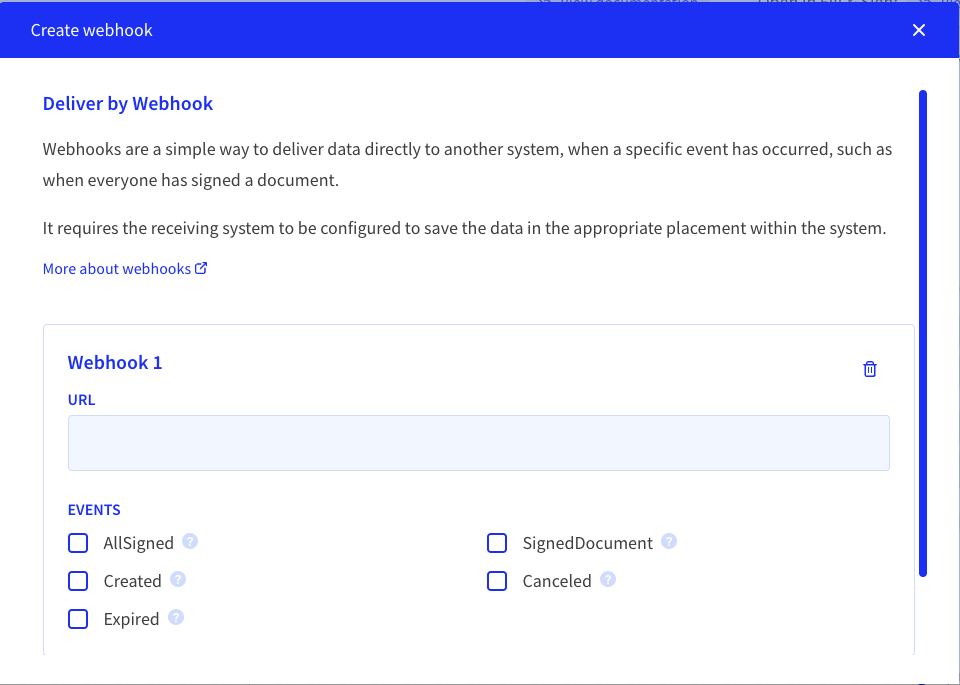
Task: Open the help tooltip for AllSigned
Action: coord(190,542)
